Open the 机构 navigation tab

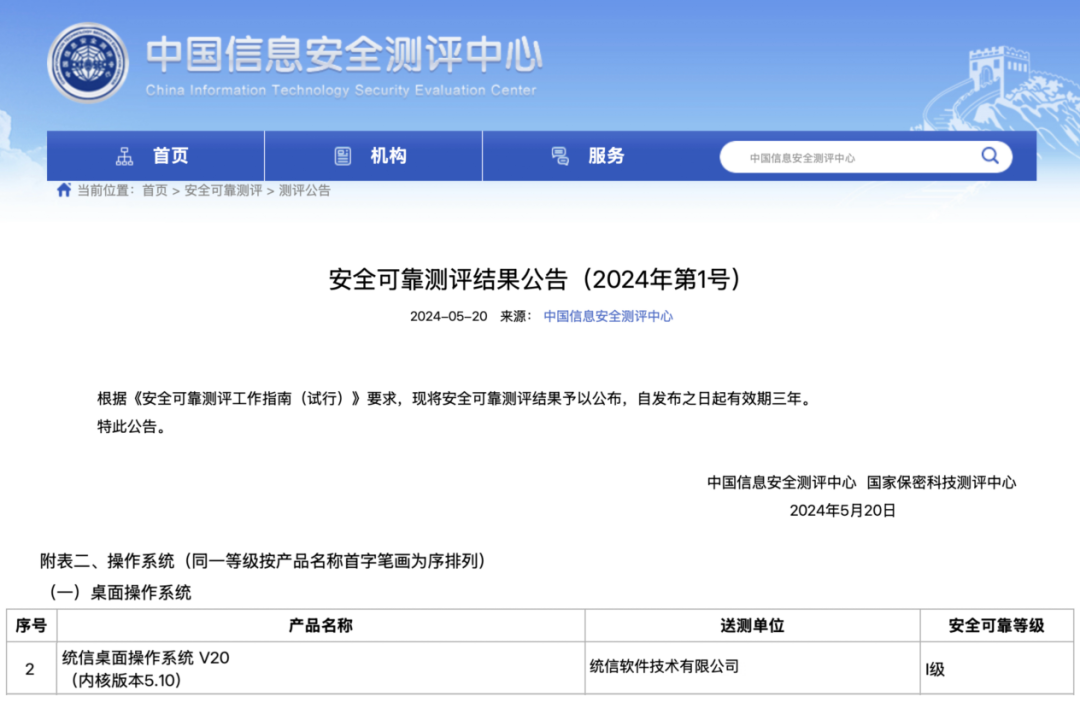(x=373, y=156)
